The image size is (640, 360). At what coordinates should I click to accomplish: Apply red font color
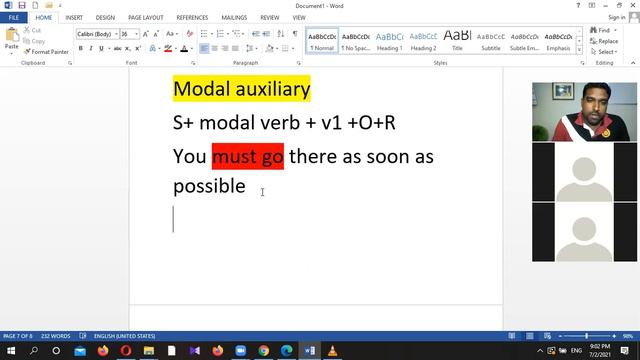[x=184, y=49]
